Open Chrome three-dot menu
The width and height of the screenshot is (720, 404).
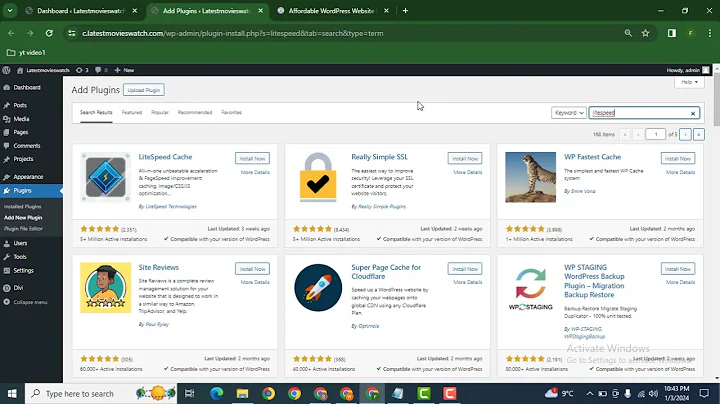pyautogui.click(x=710, y=33)
